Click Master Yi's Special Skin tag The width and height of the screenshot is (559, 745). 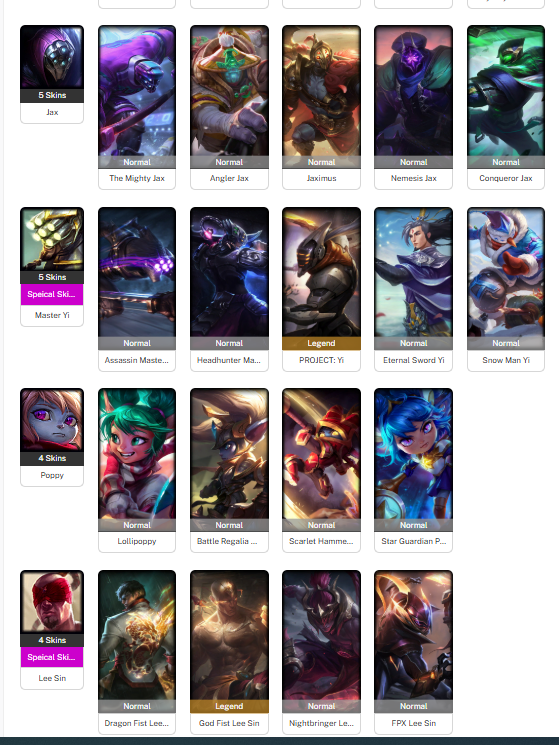point(52,294)
